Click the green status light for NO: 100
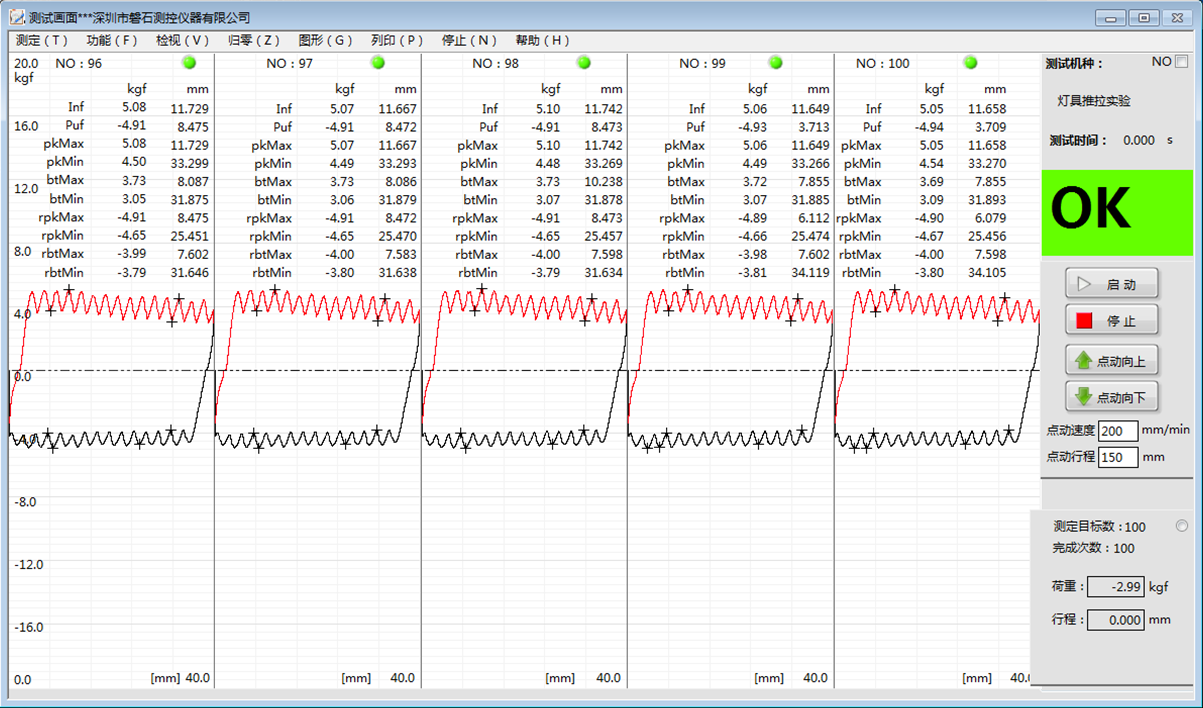Viewport: 1203px width, 708px height. tap(970, 63)
